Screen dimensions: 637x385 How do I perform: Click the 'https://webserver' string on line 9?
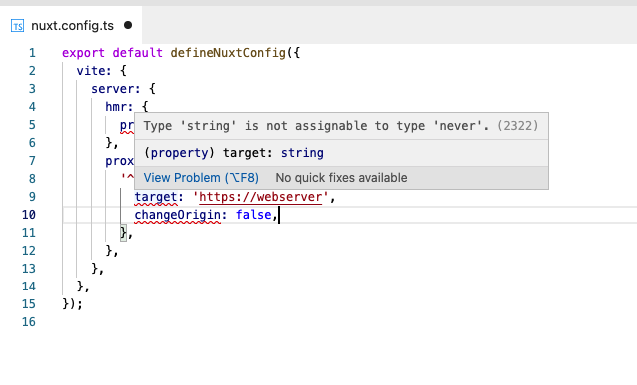260,197
